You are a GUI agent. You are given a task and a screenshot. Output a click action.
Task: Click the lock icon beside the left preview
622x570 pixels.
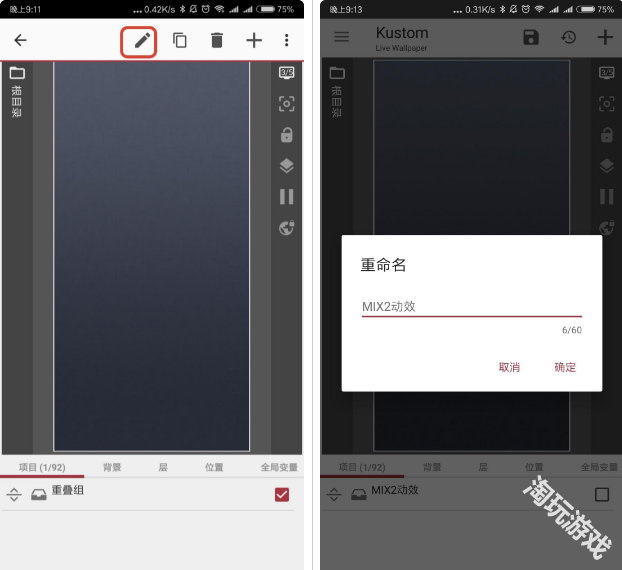pos(287,135)
